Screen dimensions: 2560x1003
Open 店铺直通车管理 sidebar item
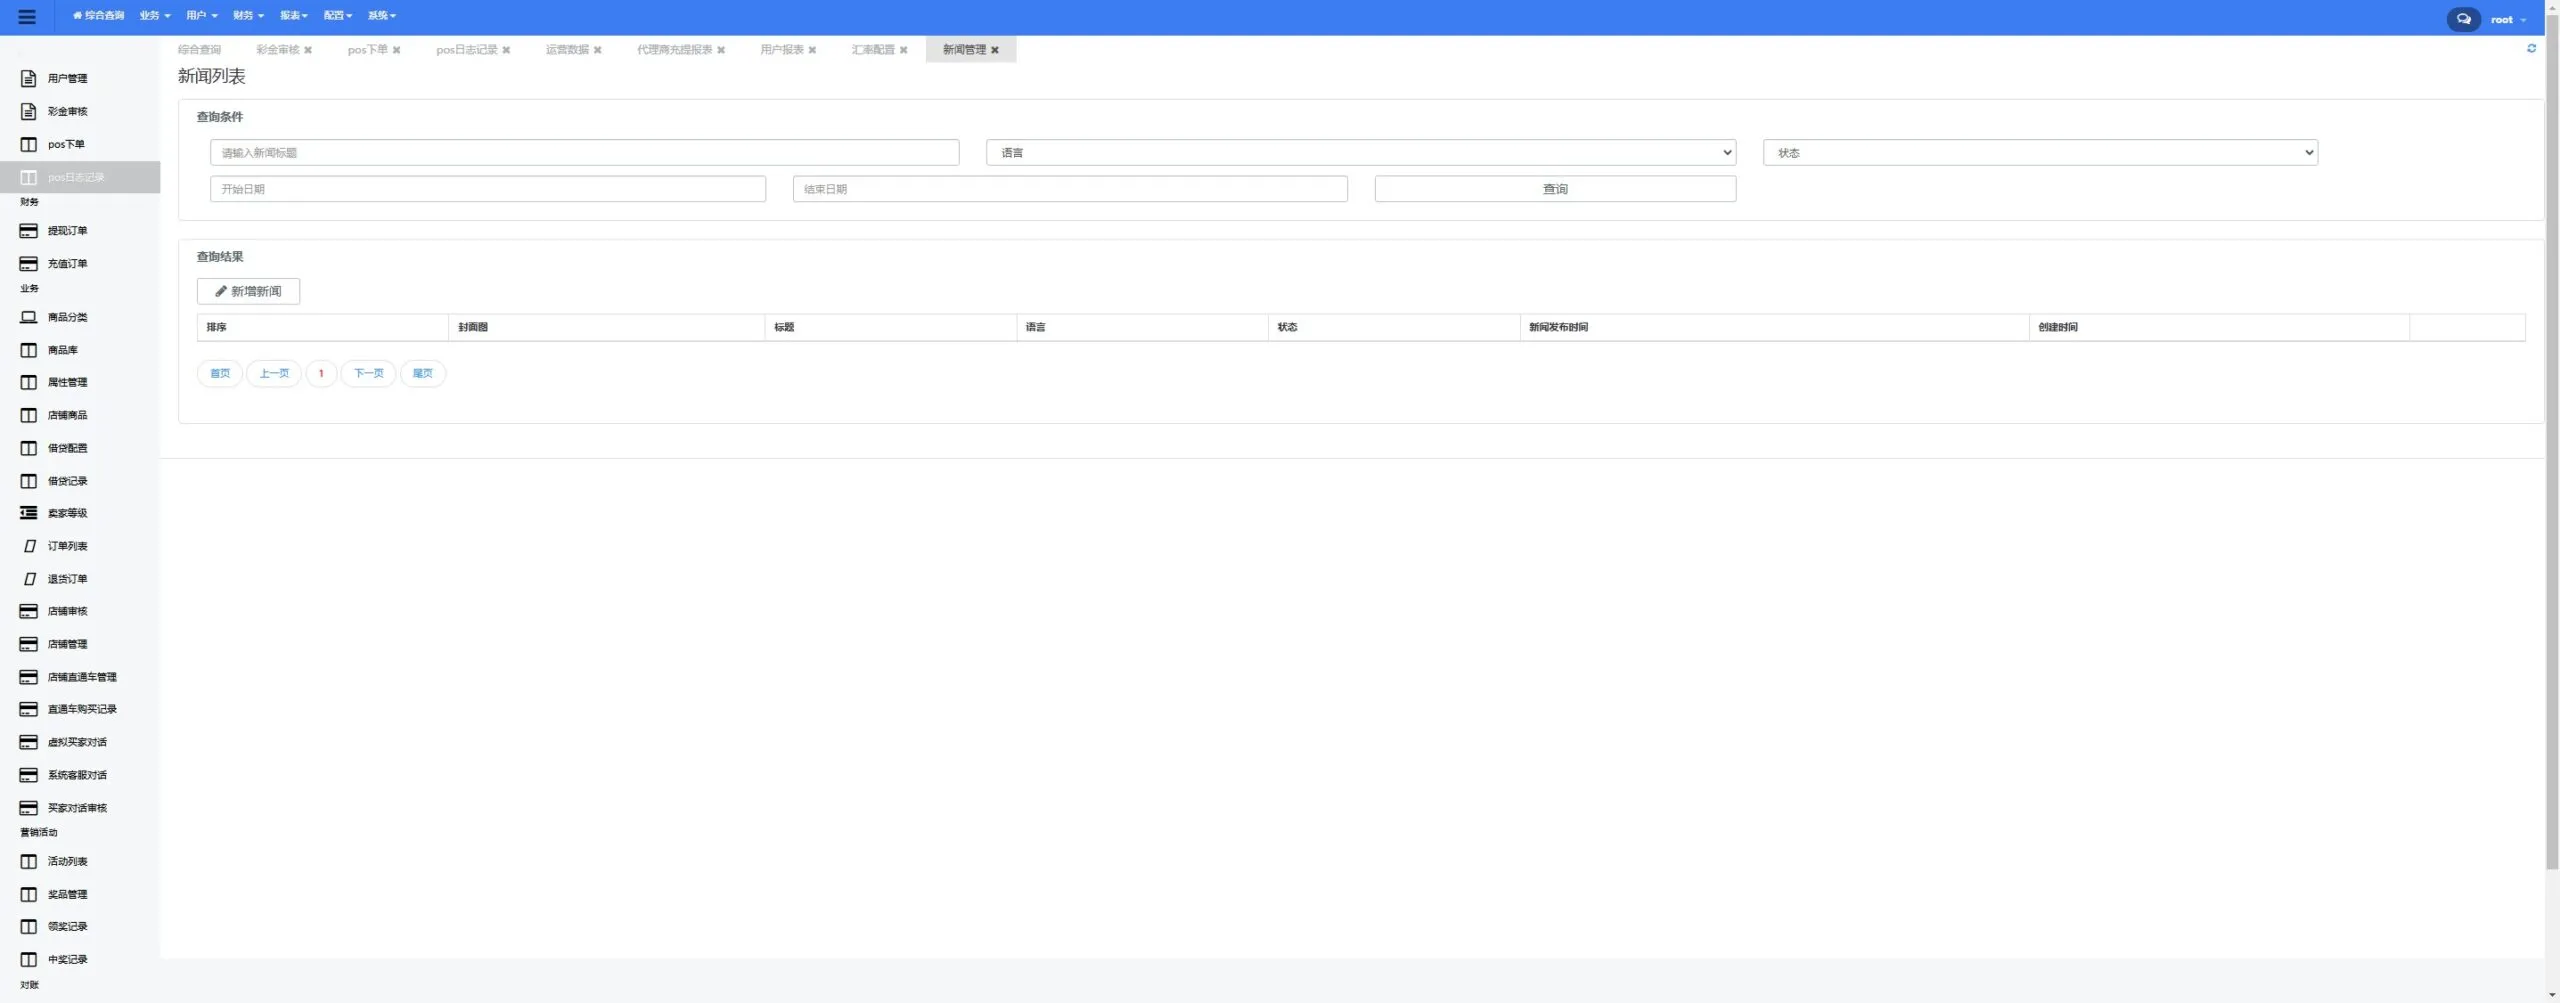pos(81,677)
